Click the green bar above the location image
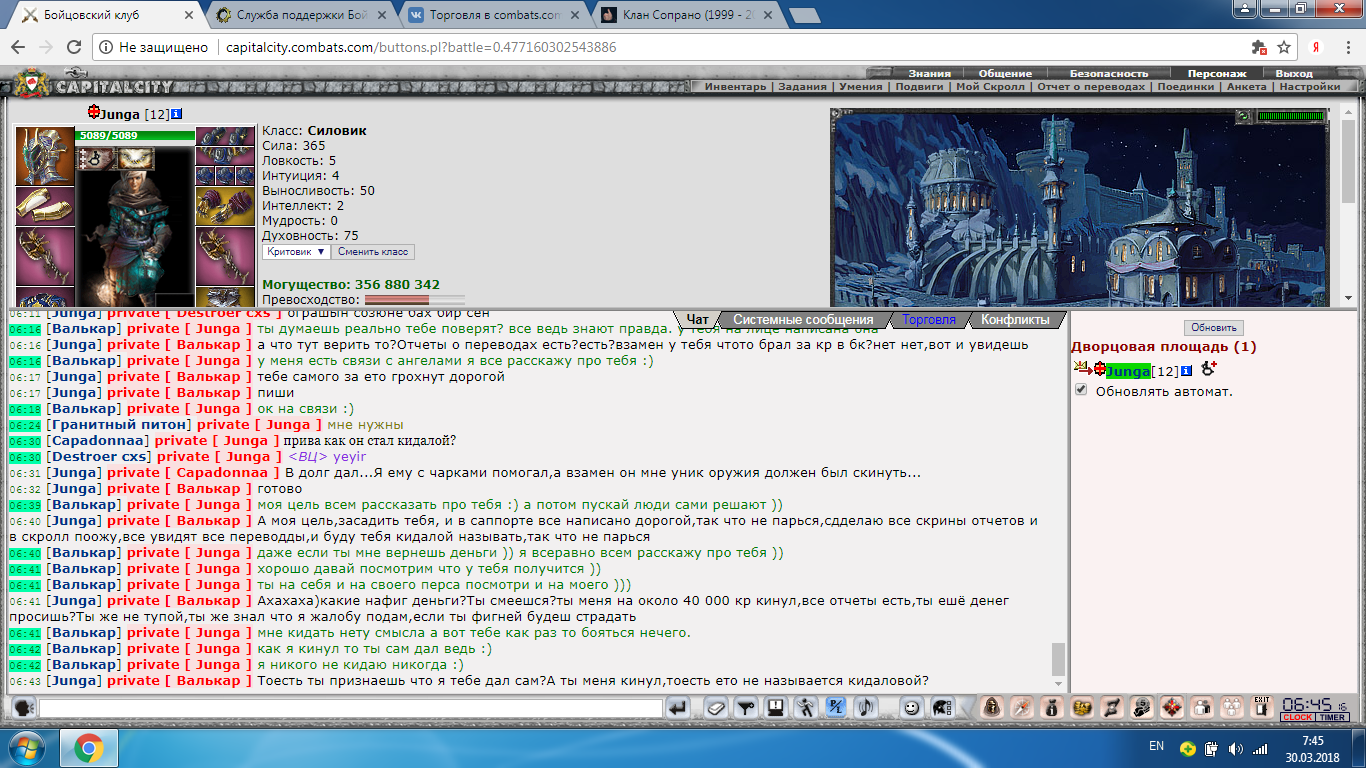The image size is (1366, 768). click(1290, 117)
